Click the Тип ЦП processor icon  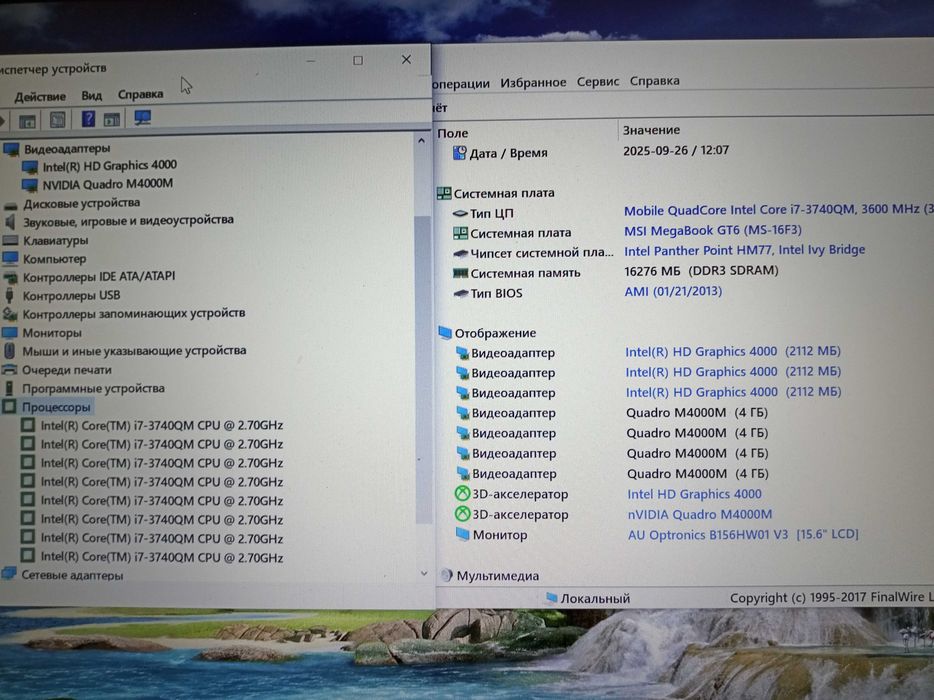[x=460, y=213]
